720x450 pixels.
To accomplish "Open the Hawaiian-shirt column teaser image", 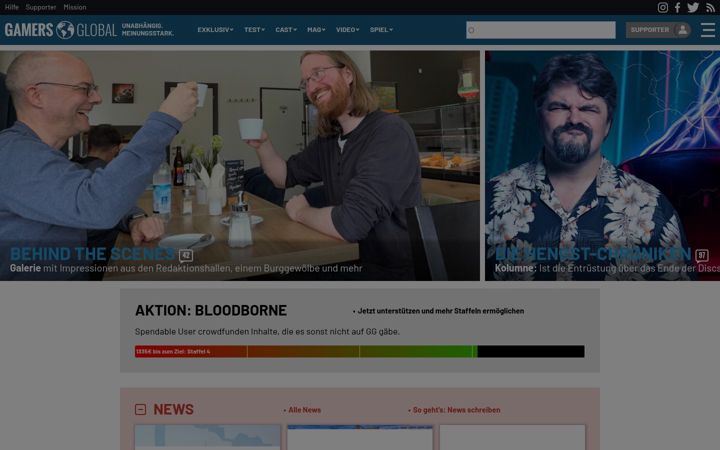I will point(602,165).
